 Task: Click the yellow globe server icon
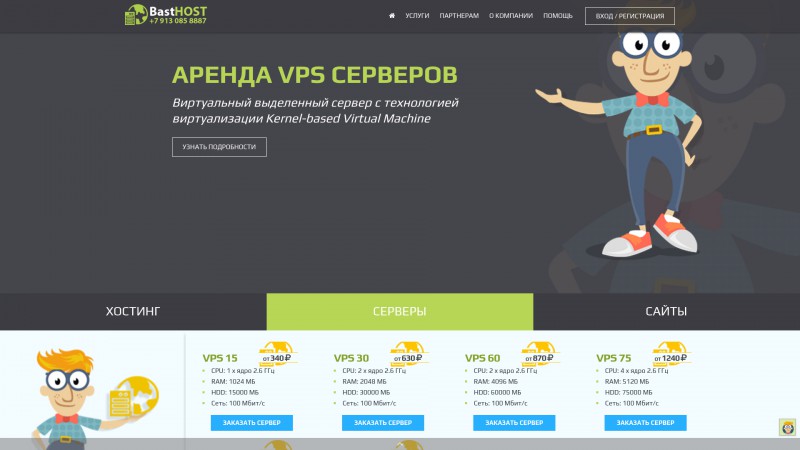[134, 397]
